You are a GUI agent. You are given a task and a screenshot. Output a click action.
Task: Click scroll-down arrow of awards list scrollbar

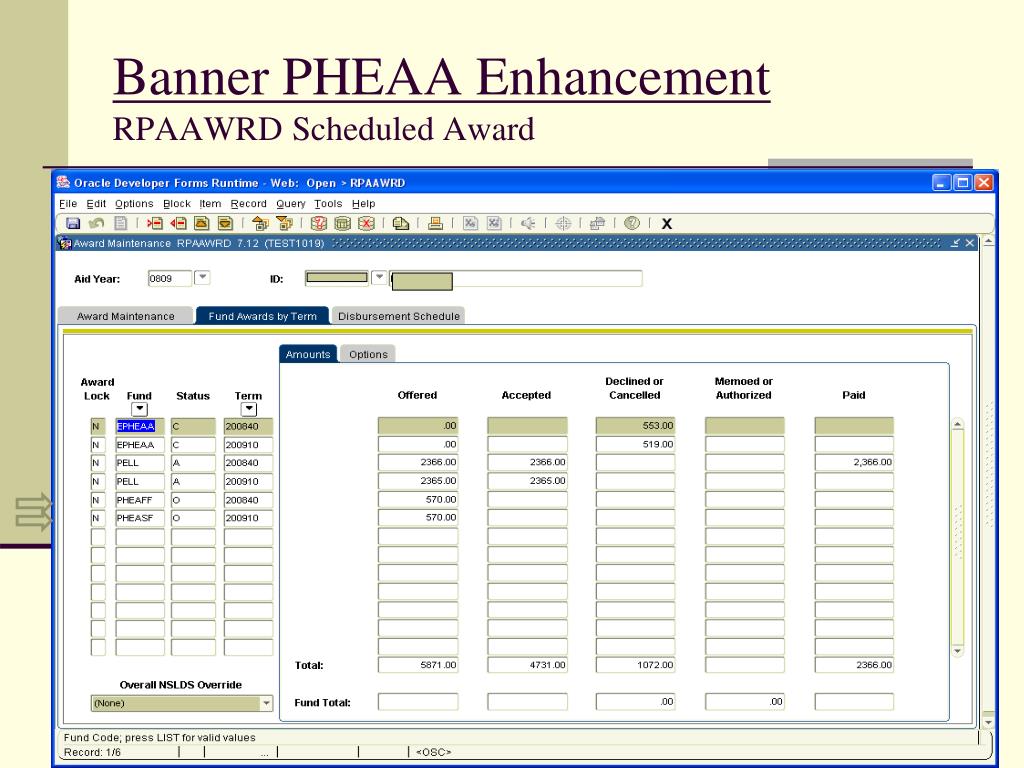click(x=957, y=651)
